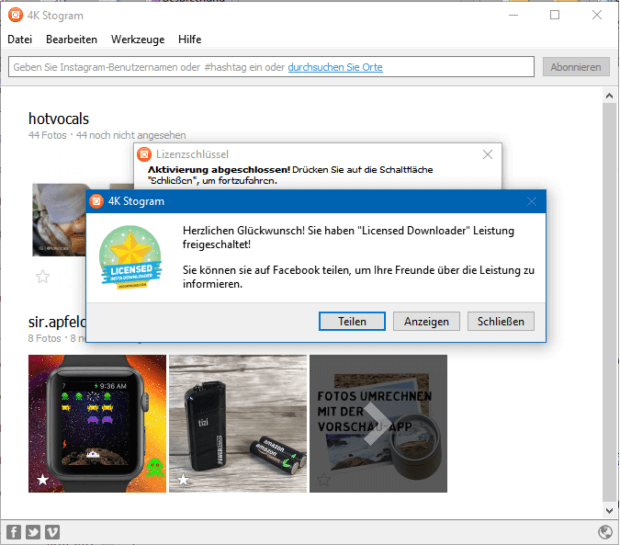Open the Datei menu
This screenshot has height=545, width=620.
pyautogui.click(x=20, y=39)
